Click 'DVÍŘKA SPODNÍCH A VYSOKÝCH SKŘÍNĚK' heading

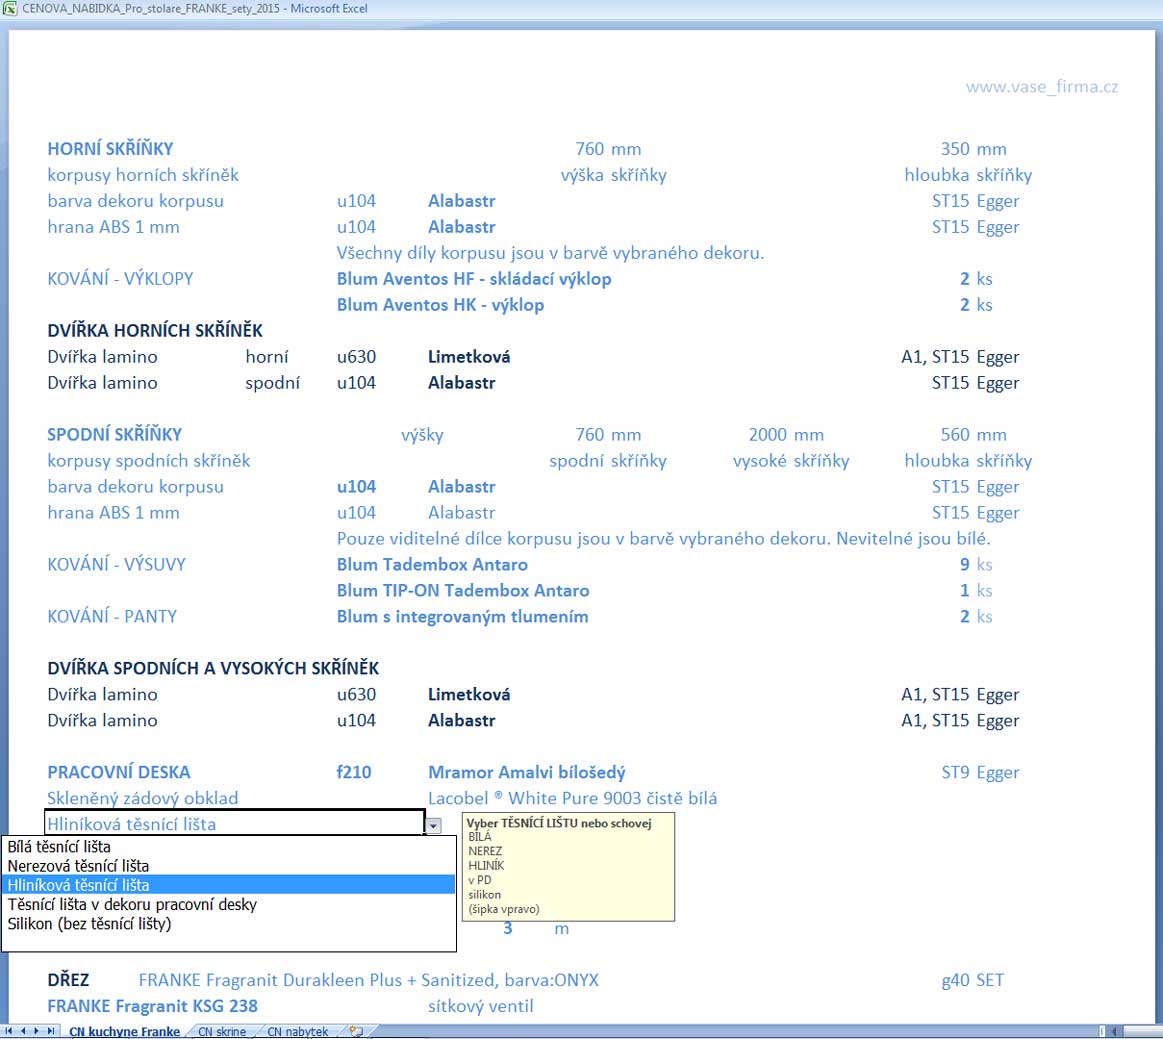(213, 668)
